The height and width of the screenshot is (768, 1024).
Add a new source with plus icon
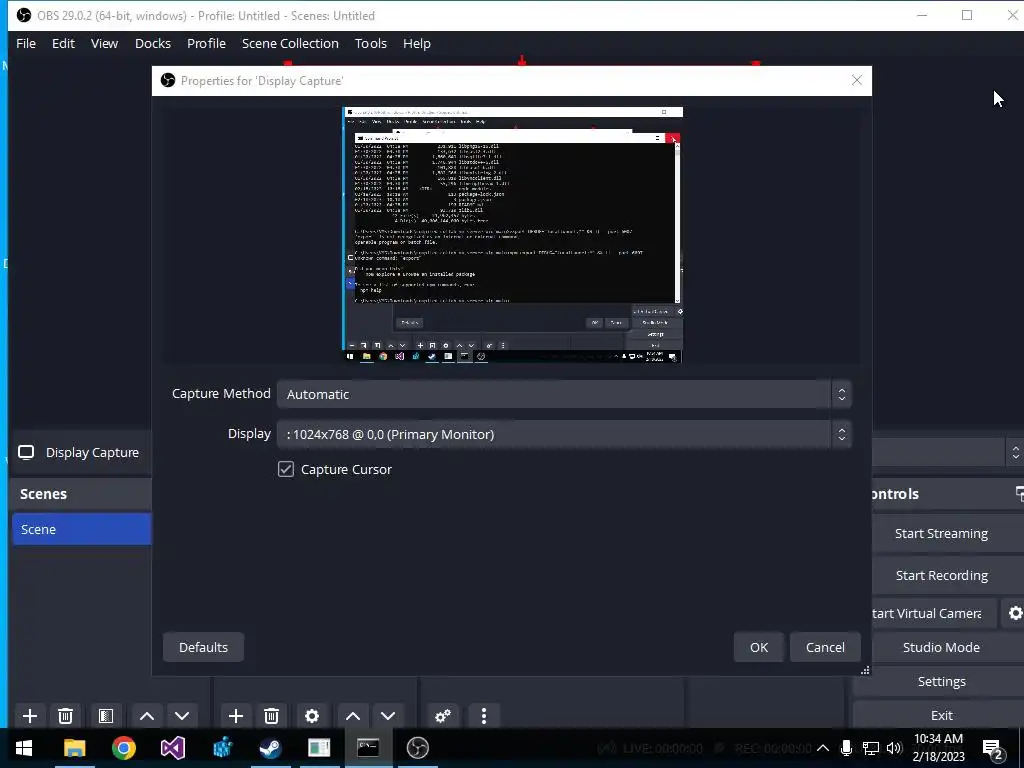236,716
